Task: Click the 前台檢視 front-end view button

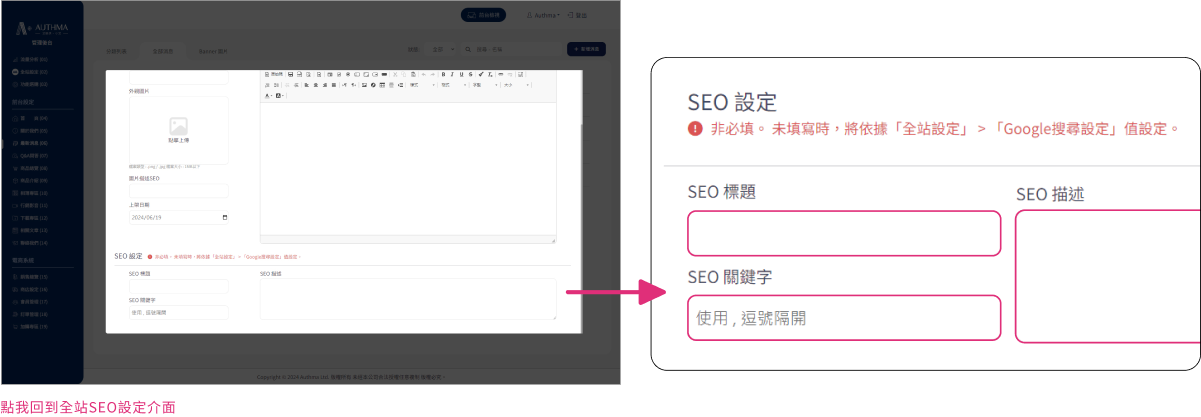Action: pos(484,16)
